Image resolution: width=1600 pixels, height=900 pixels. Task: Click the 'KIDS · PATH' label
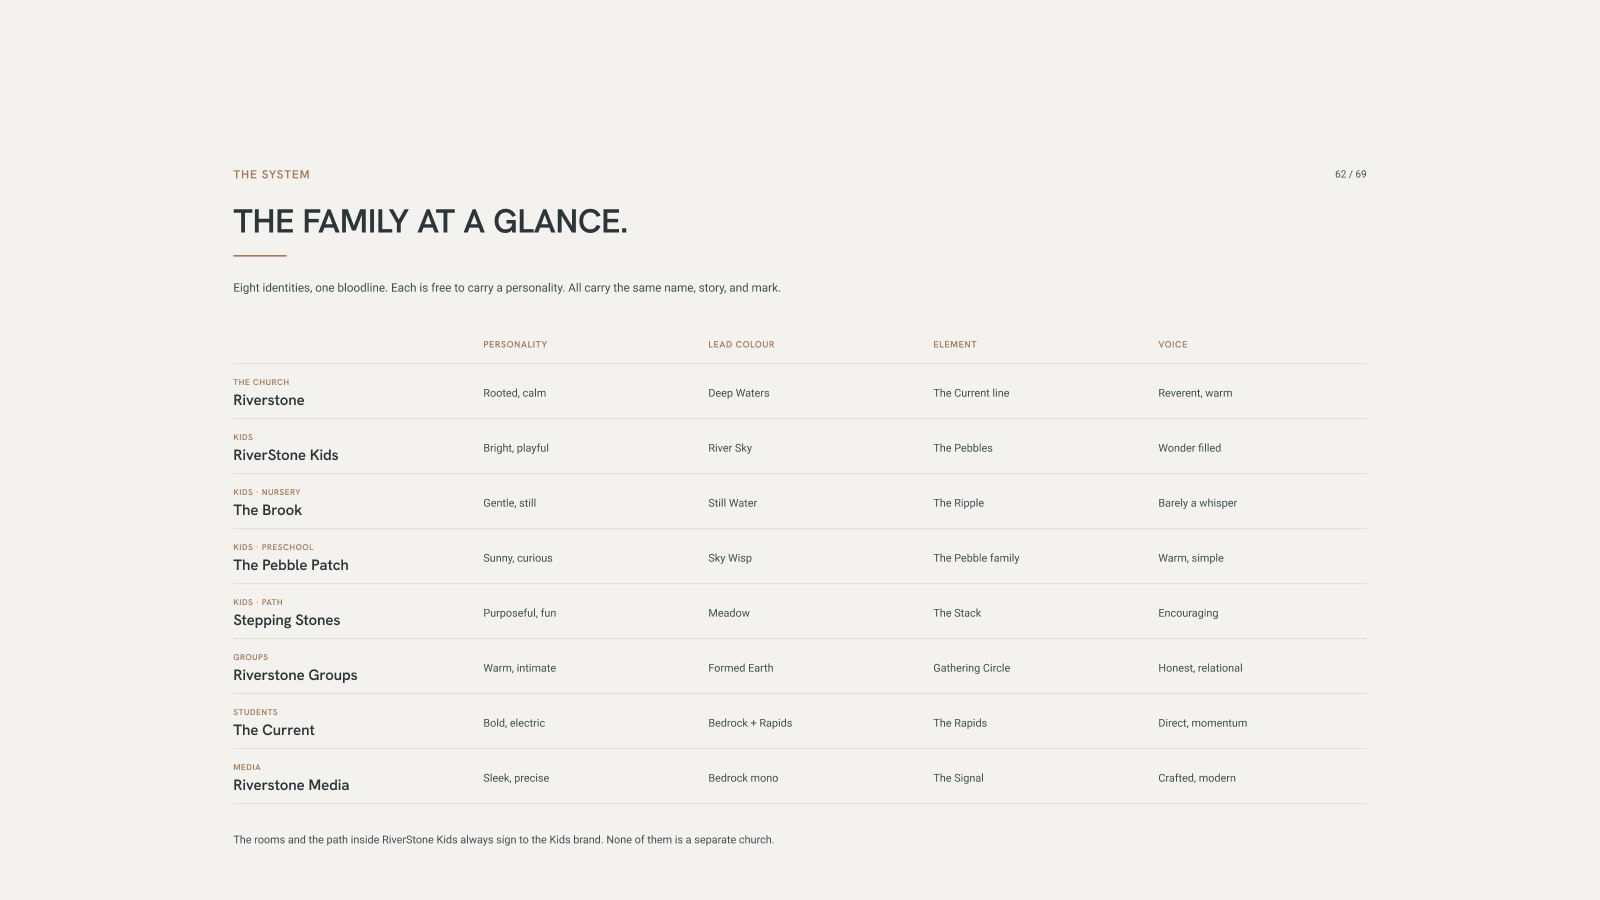pyautogui.click(x=258, y=602)
